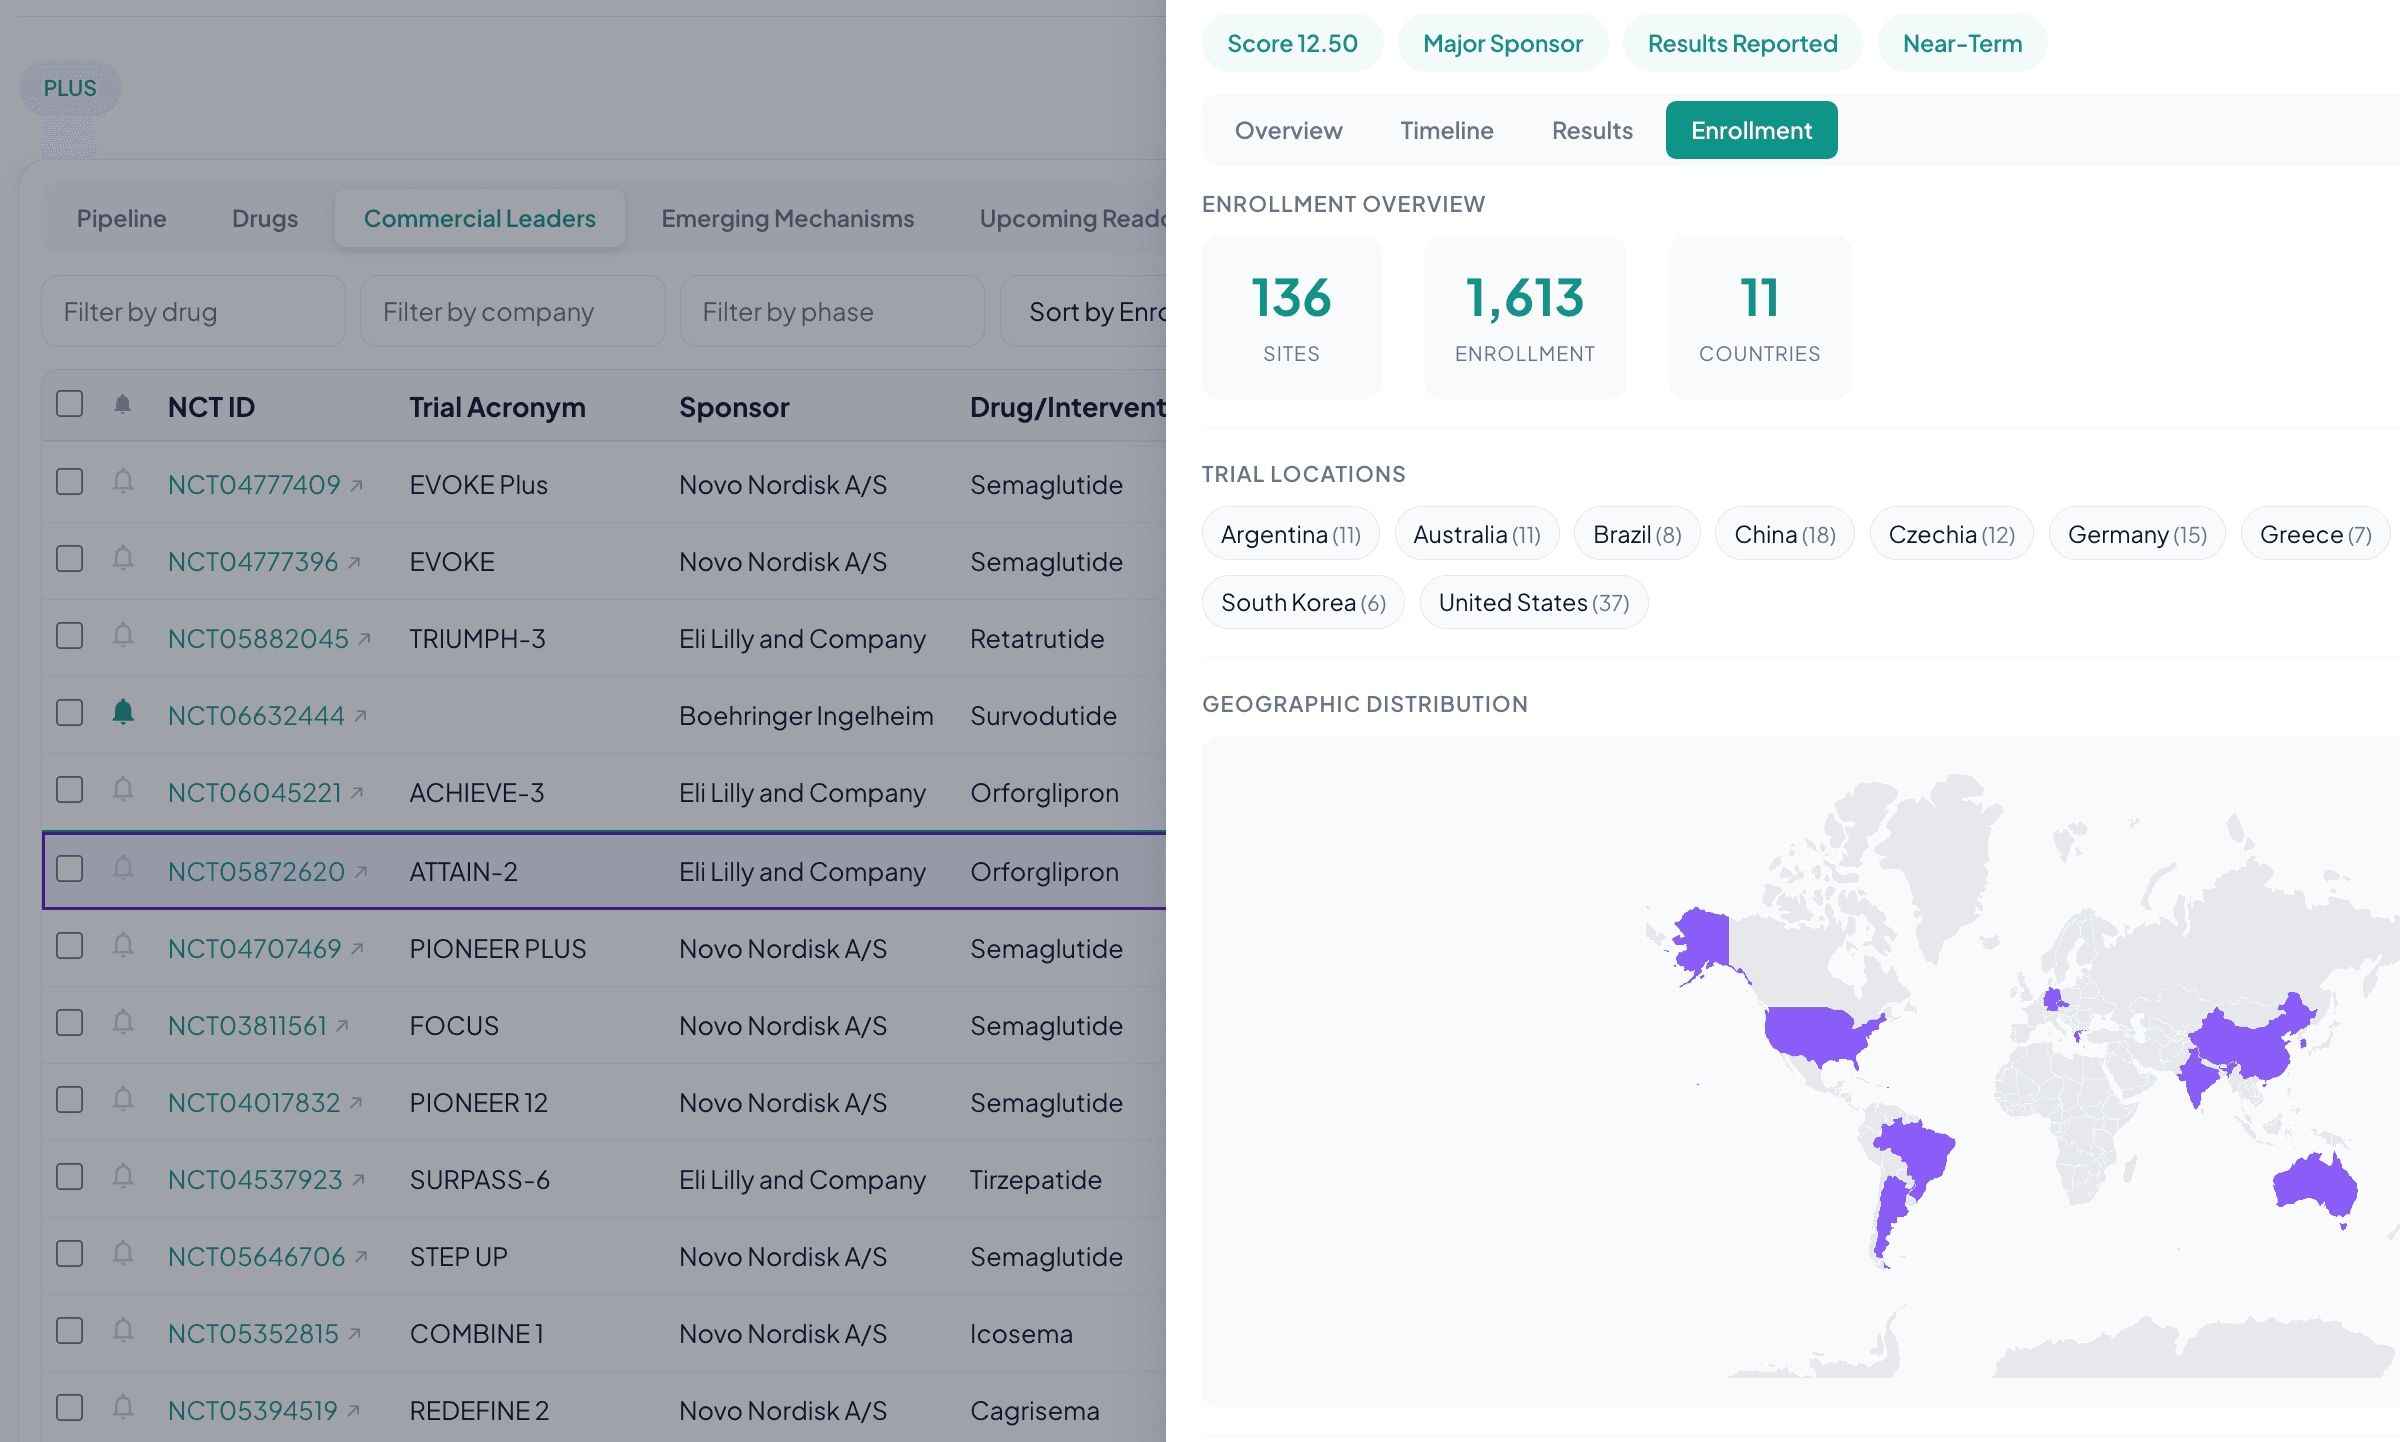Toggle alert bell for REDEFINE 2 row
The height and width of the screenshot is (1442, 2400).
123,1408
